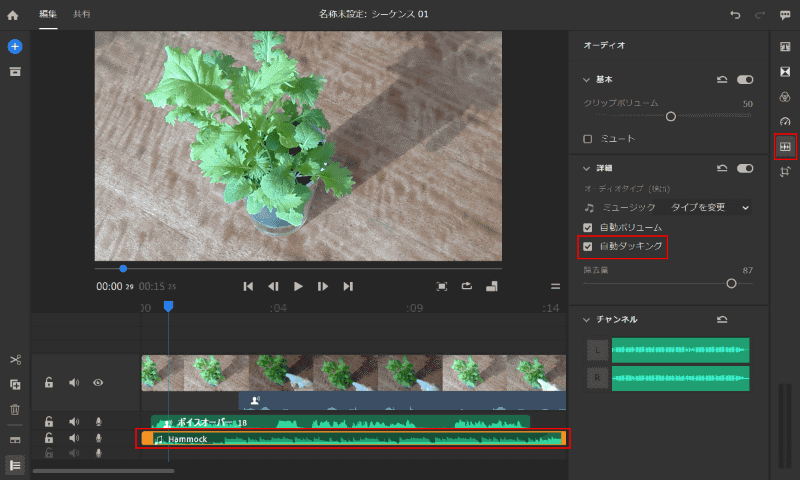Uncheck the 自動ダッキング checkbox
800x480 pixels.
tap(588, 246)
